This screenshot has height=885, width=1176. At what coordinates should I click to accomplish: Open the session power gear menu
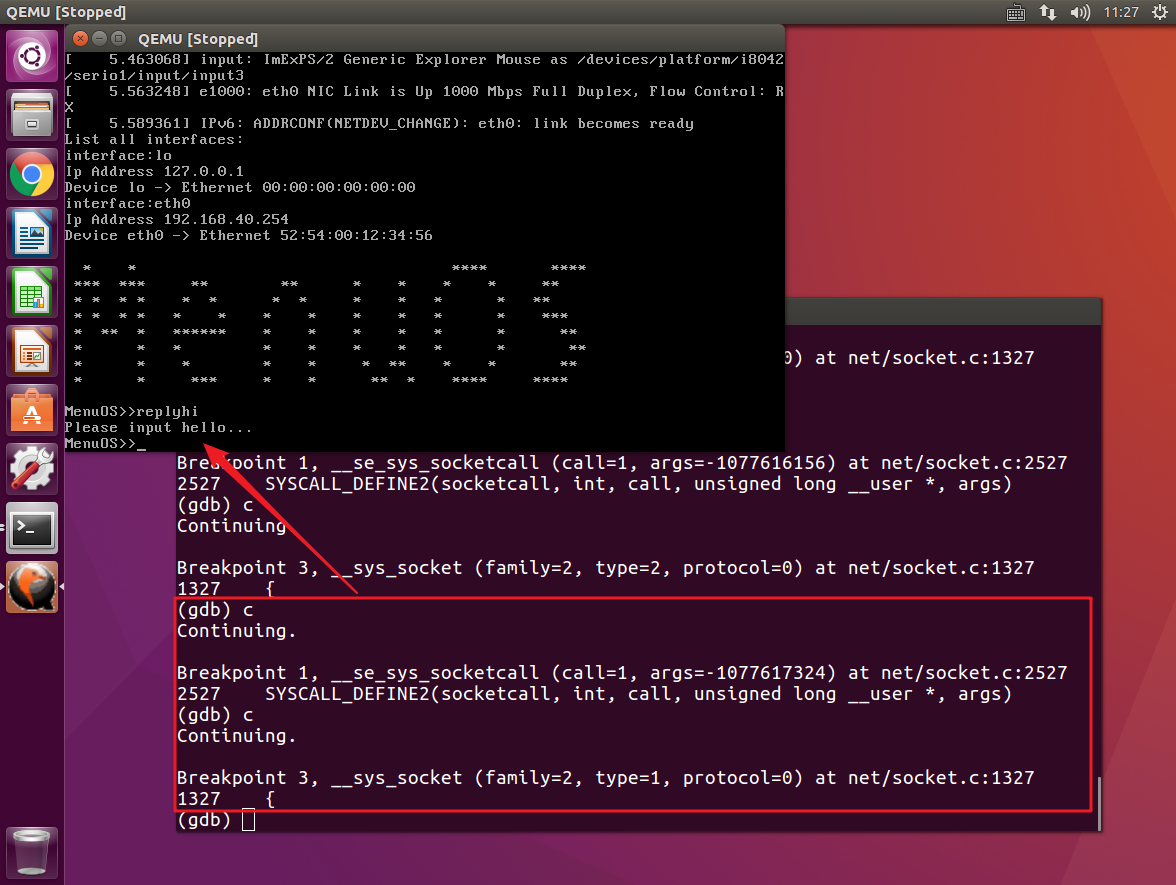pos(1160,13)
